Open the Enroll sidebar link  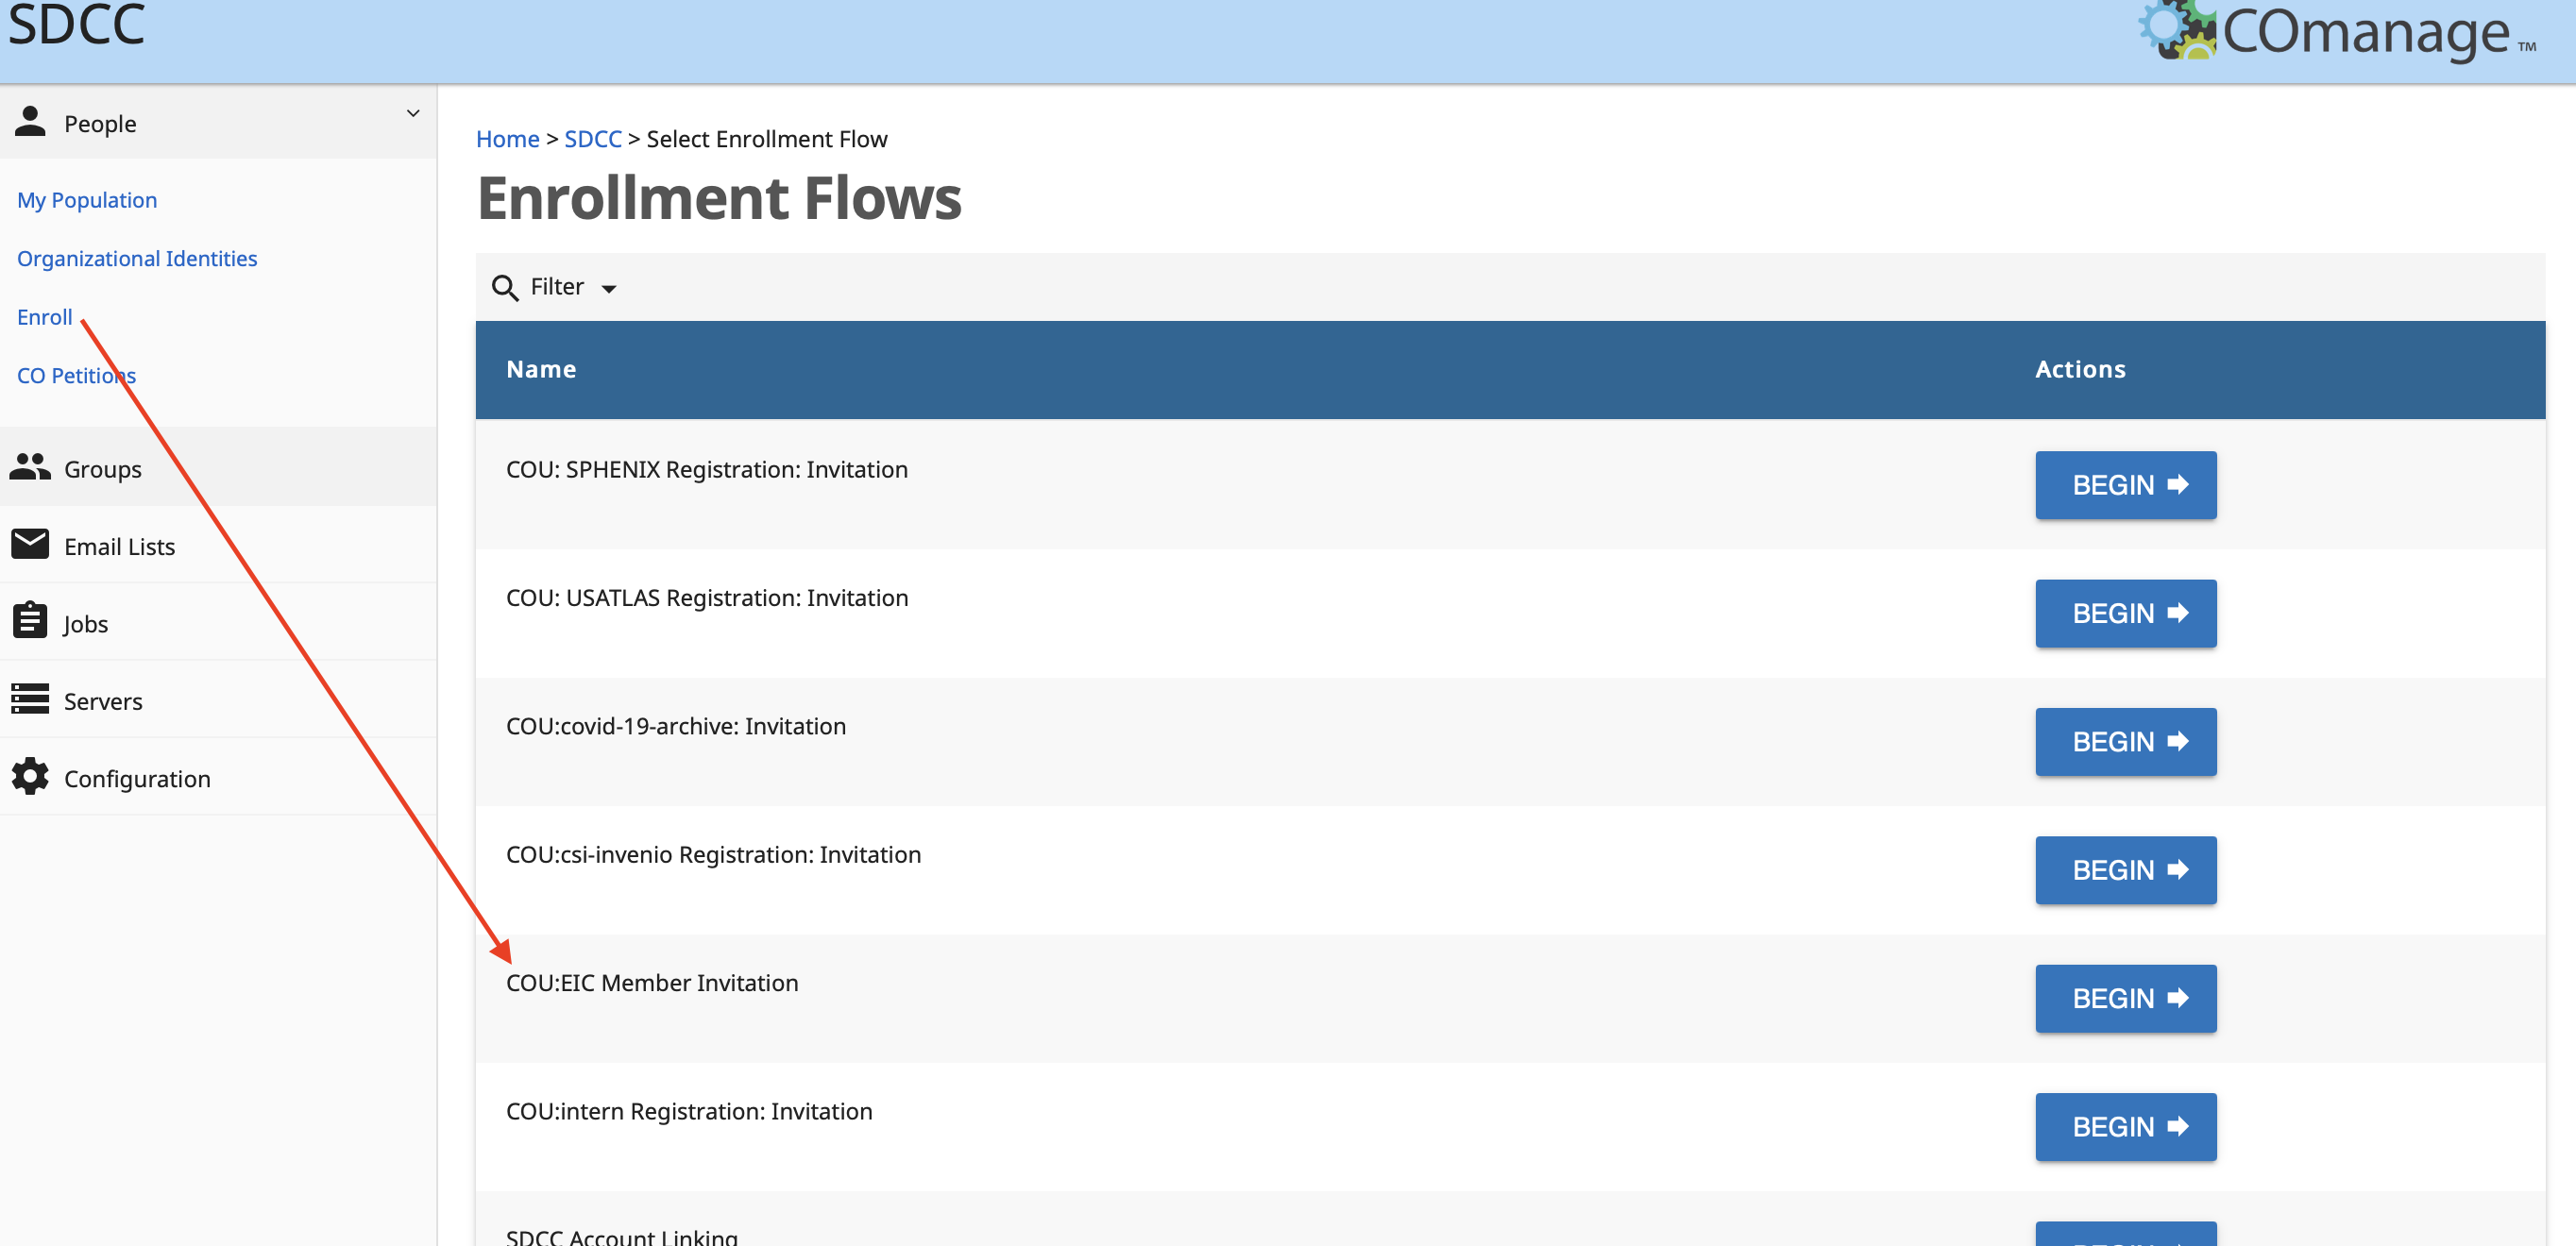[x=45, y=317]
